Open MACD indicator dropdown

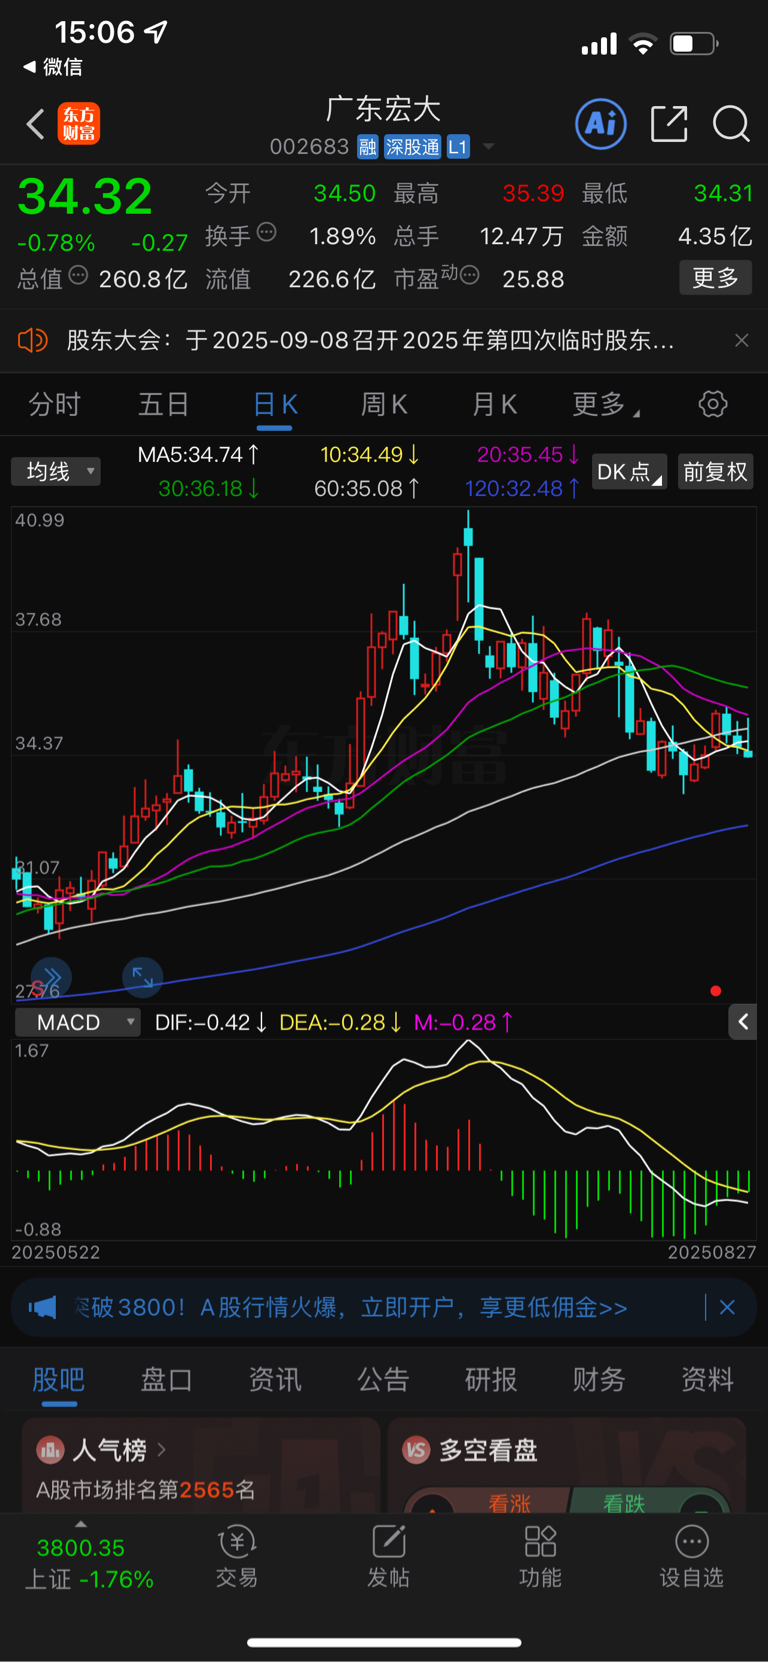[x=77, y=1022]
